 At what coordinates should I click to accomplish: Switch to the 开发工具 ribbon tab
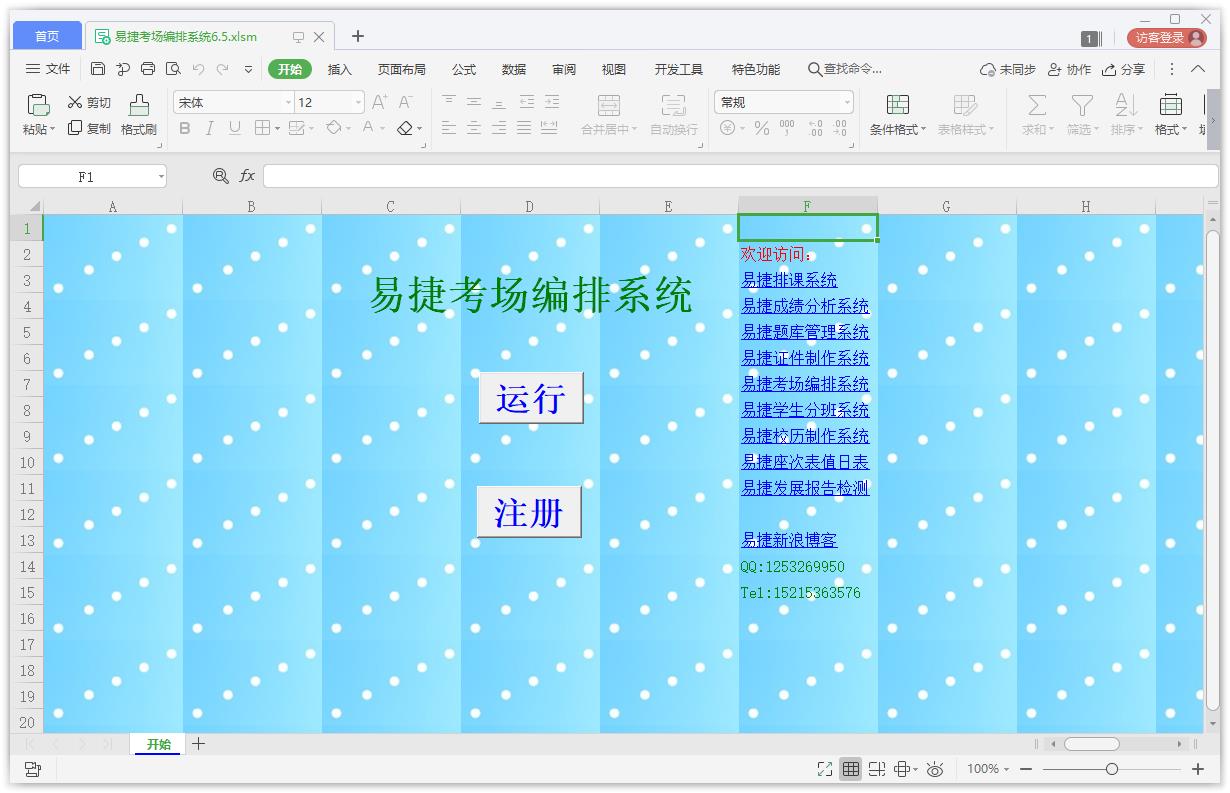(678, 69)
